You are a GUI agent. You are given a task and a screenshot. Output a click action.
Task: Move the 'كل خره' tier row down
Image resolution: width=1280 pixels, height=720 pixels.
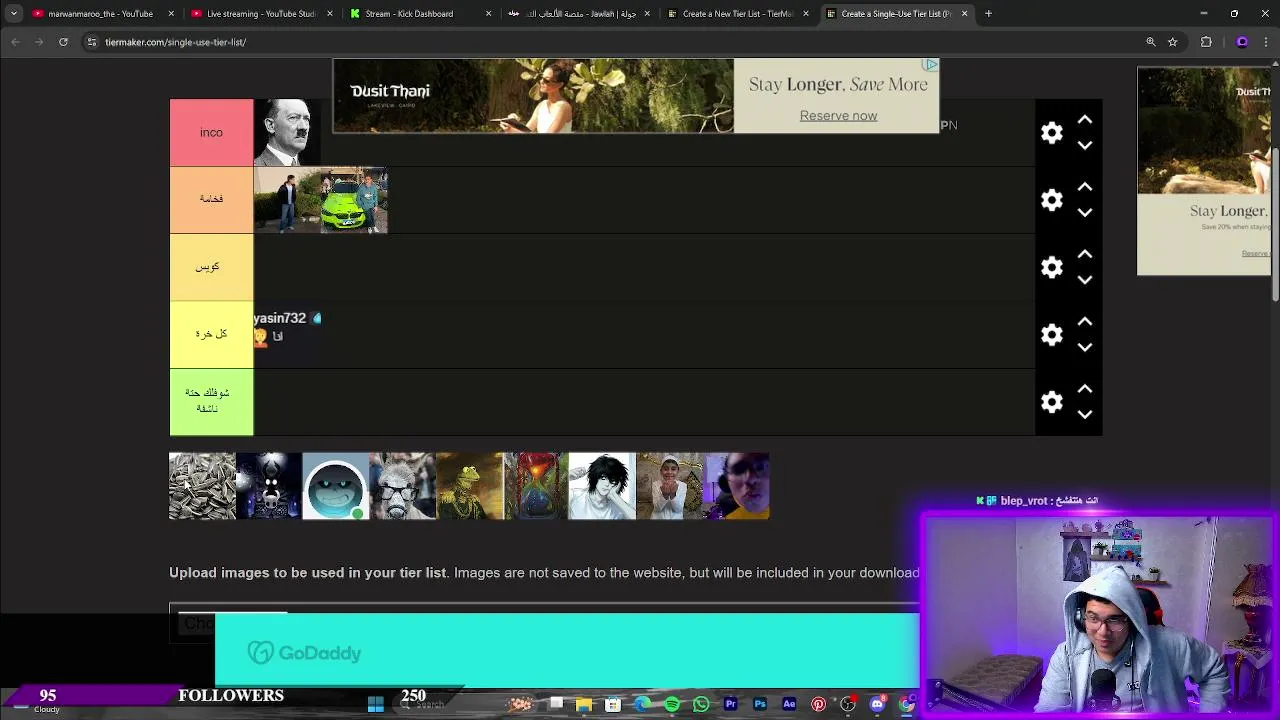pos(1085,347)
